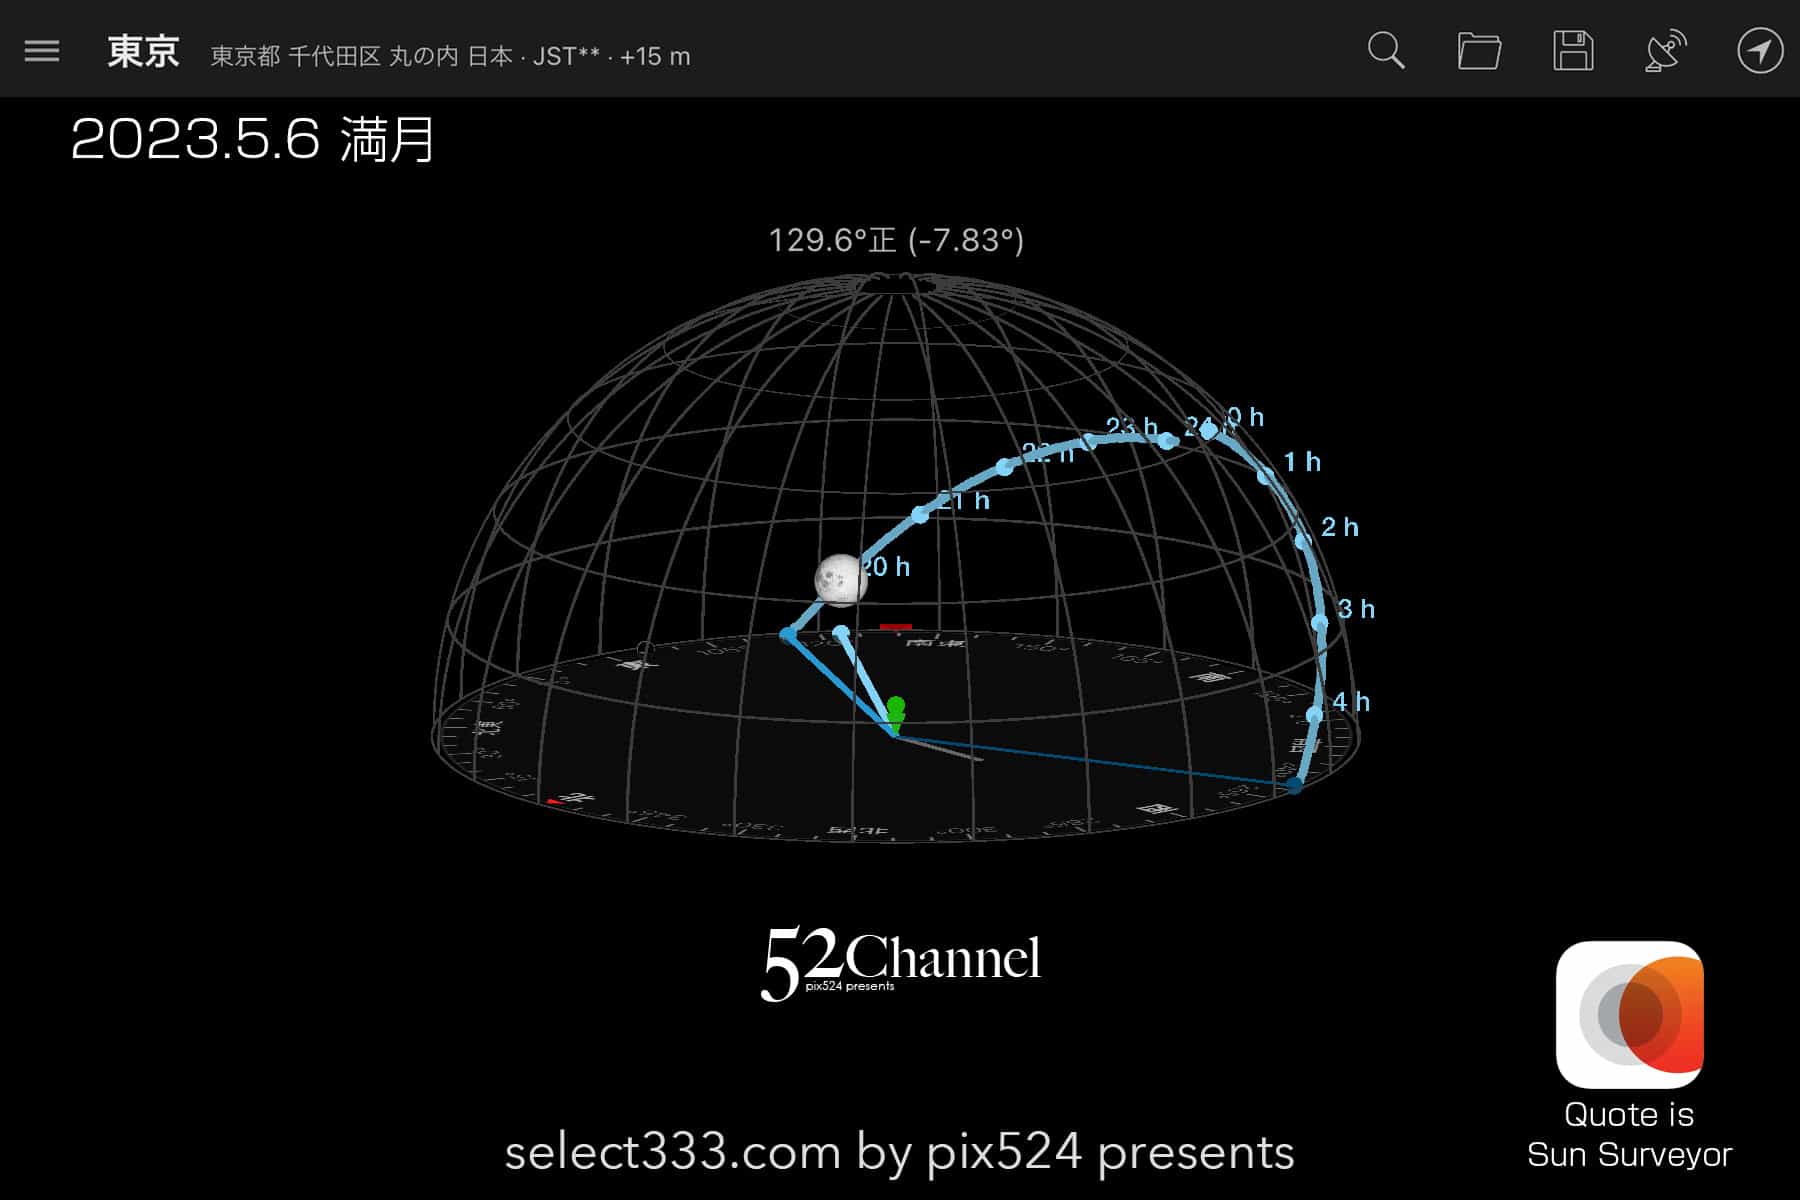Click the moonrise point on horizon
The height and width of the screenshot is (1200, 1800).
(x=788, y=634)
